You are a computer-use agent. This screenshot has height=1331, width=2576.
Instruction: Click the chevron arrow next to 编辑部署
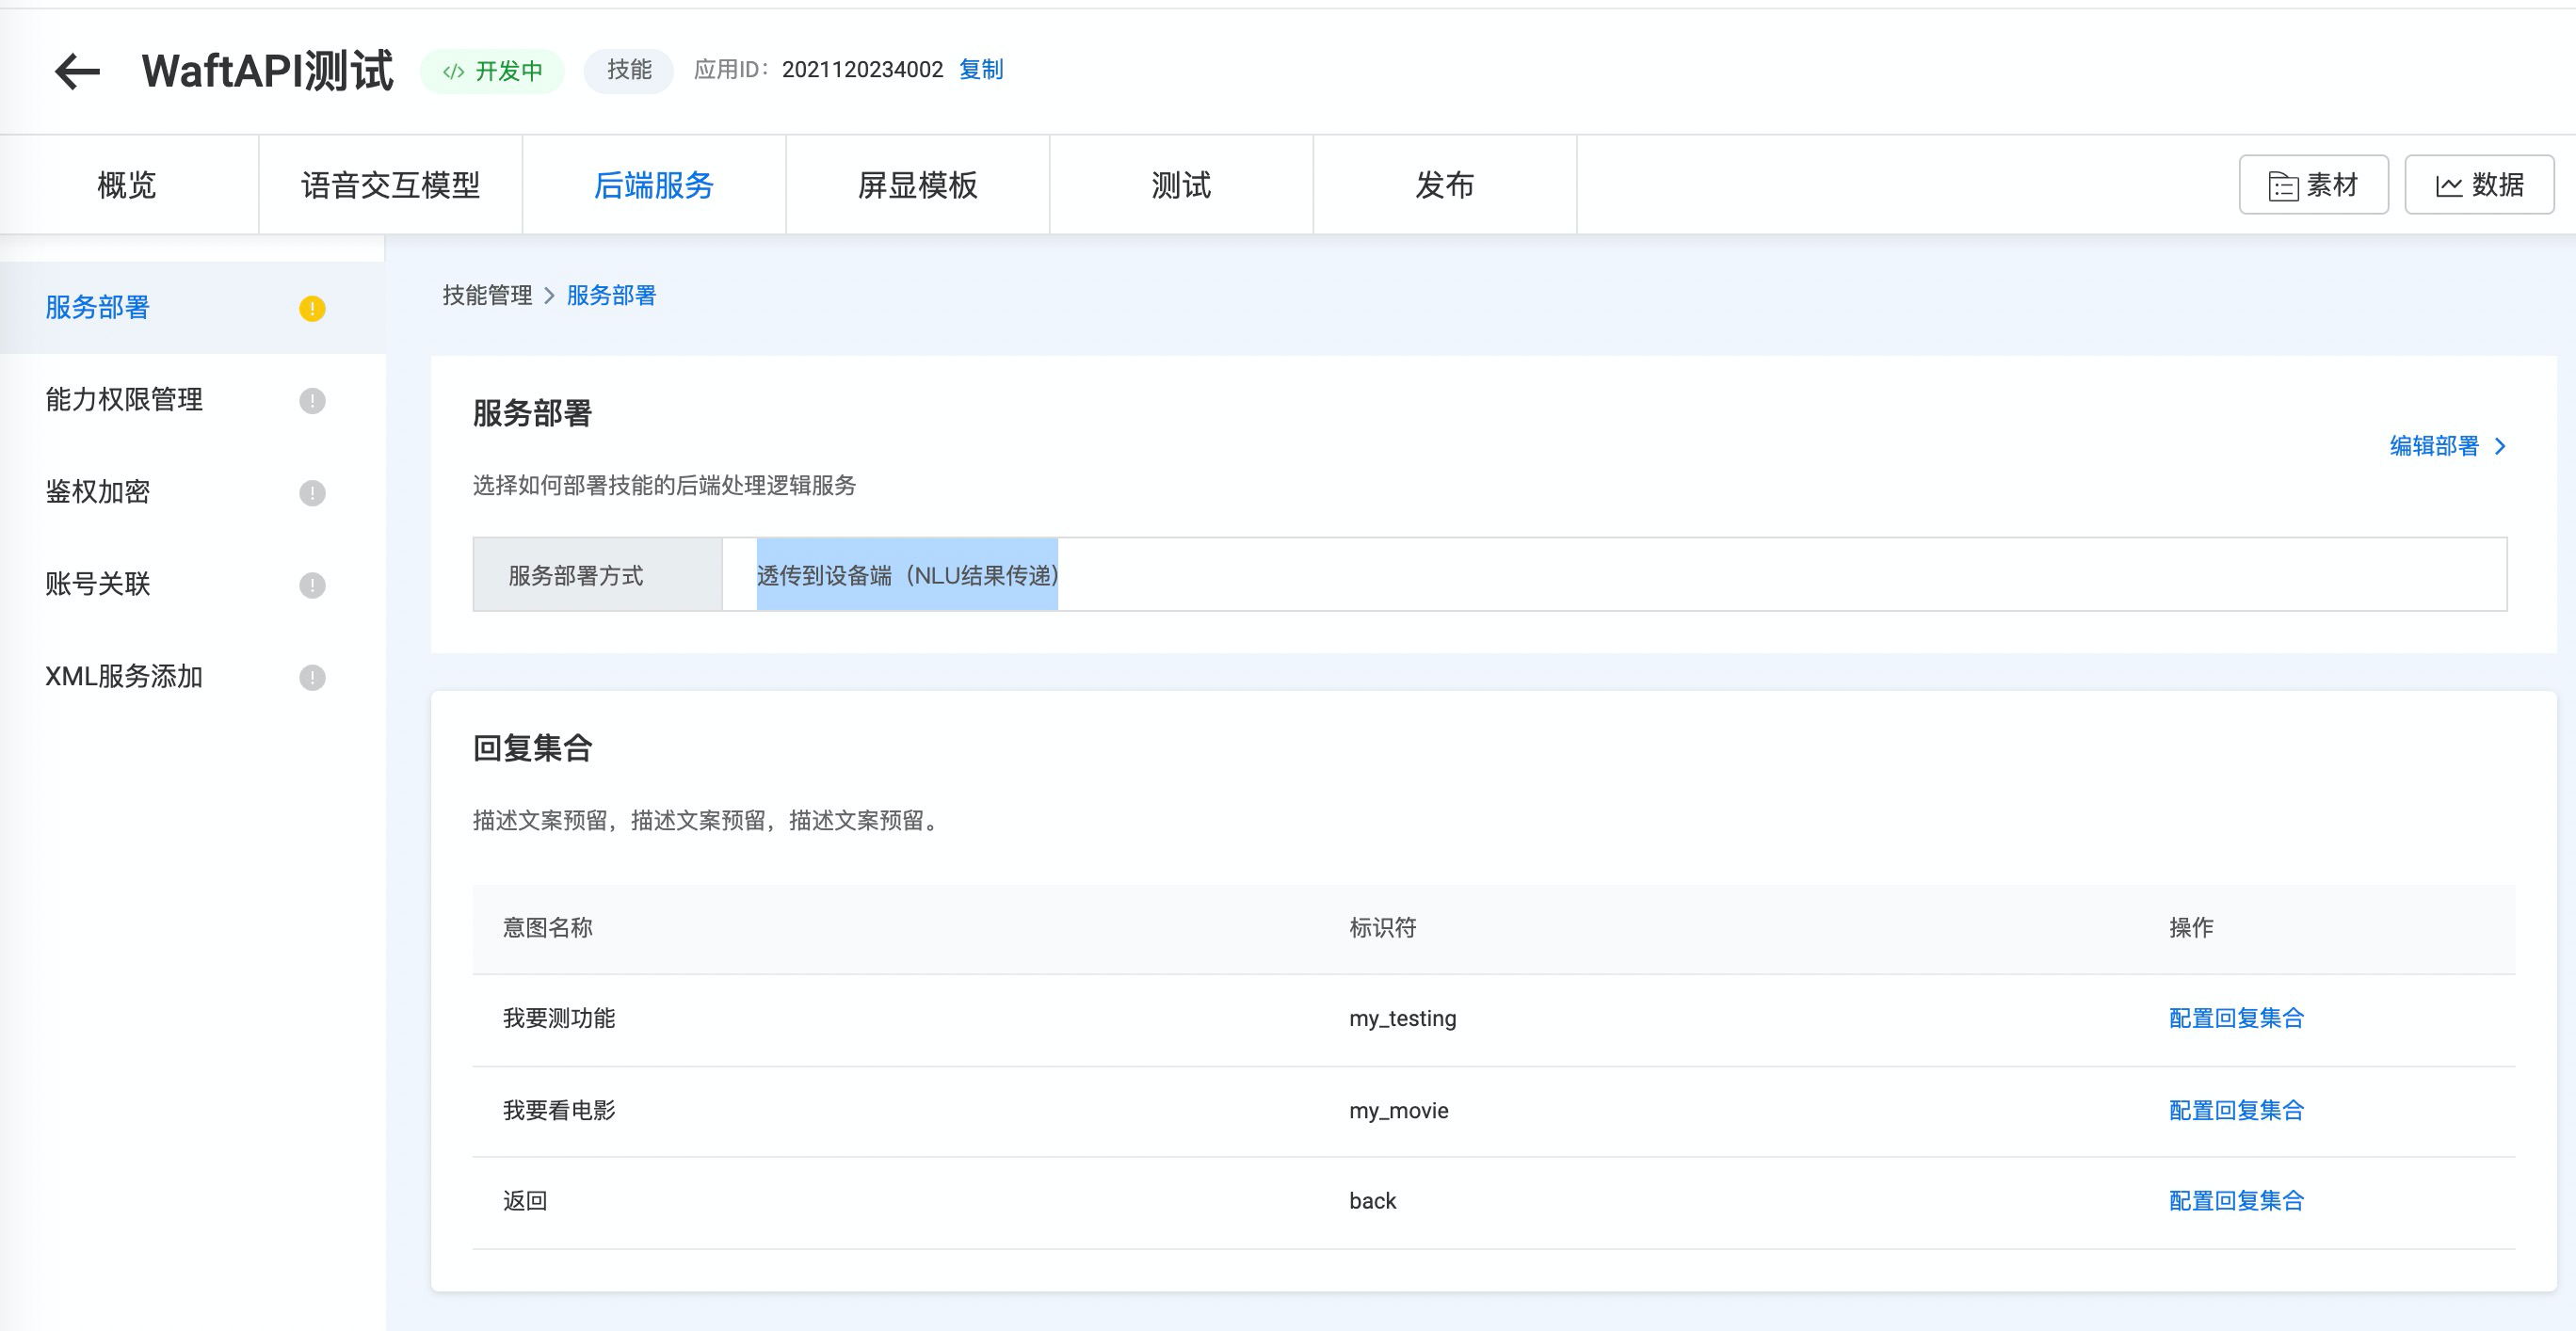2499,446
